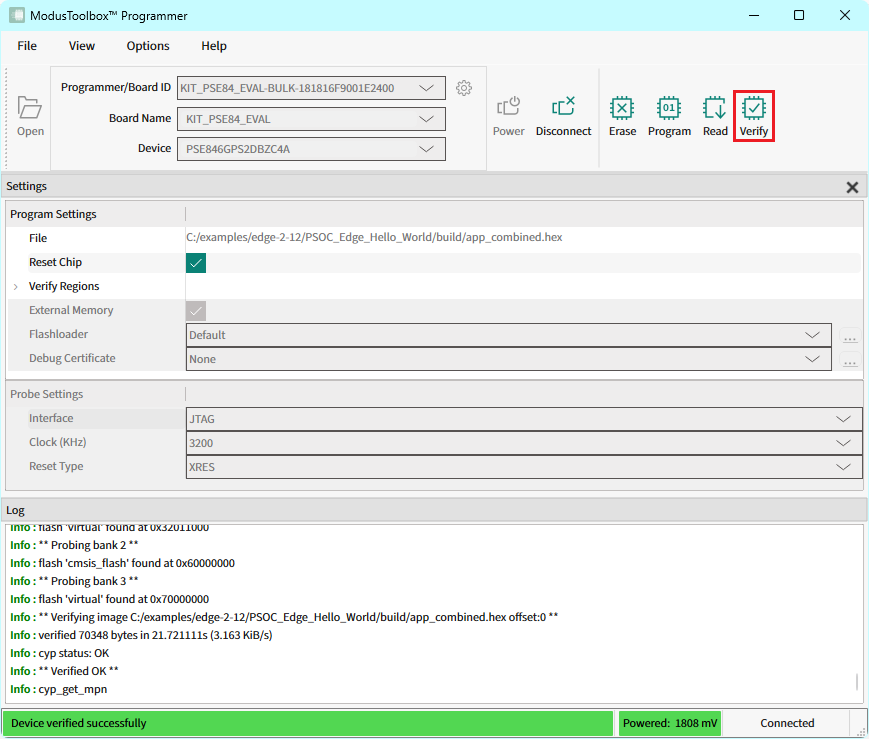870x739 pixels.
Task: Click the Program chip icon
Action: tap(669, 108)
